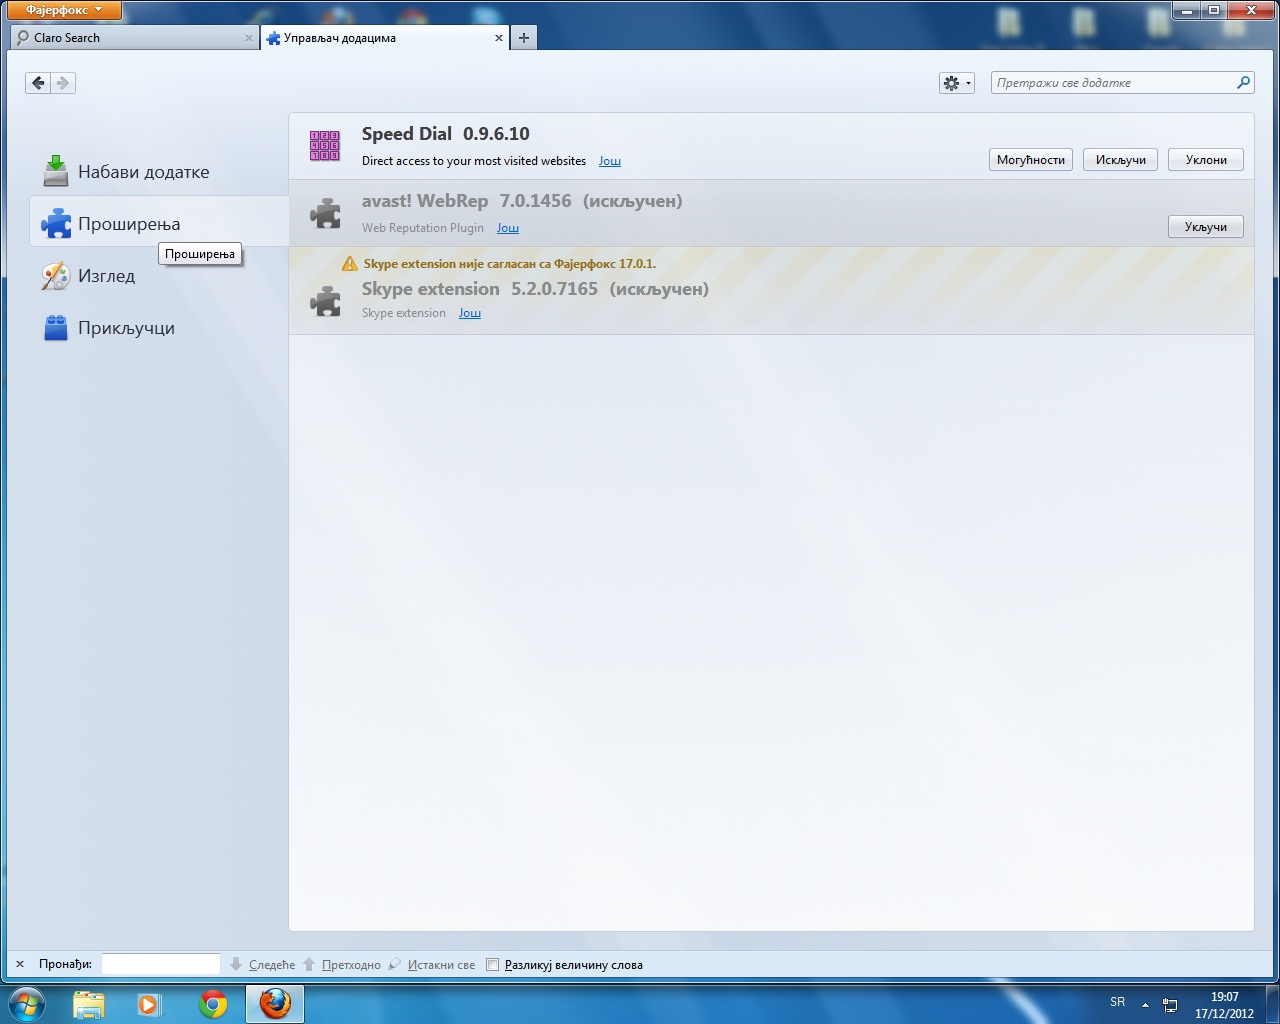
Task: Enable the Разликуј величину слова checkbox
Action: [x=492, y=965]
